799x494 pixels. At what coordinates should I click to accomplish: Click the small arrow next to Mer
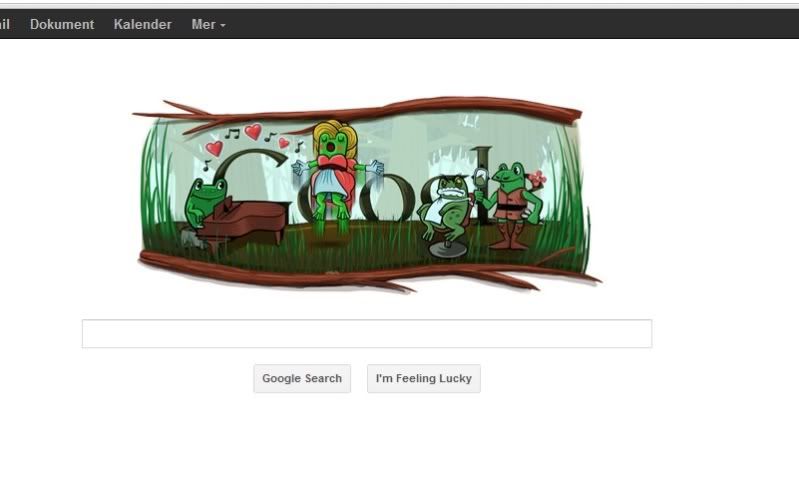click(223, 25)
